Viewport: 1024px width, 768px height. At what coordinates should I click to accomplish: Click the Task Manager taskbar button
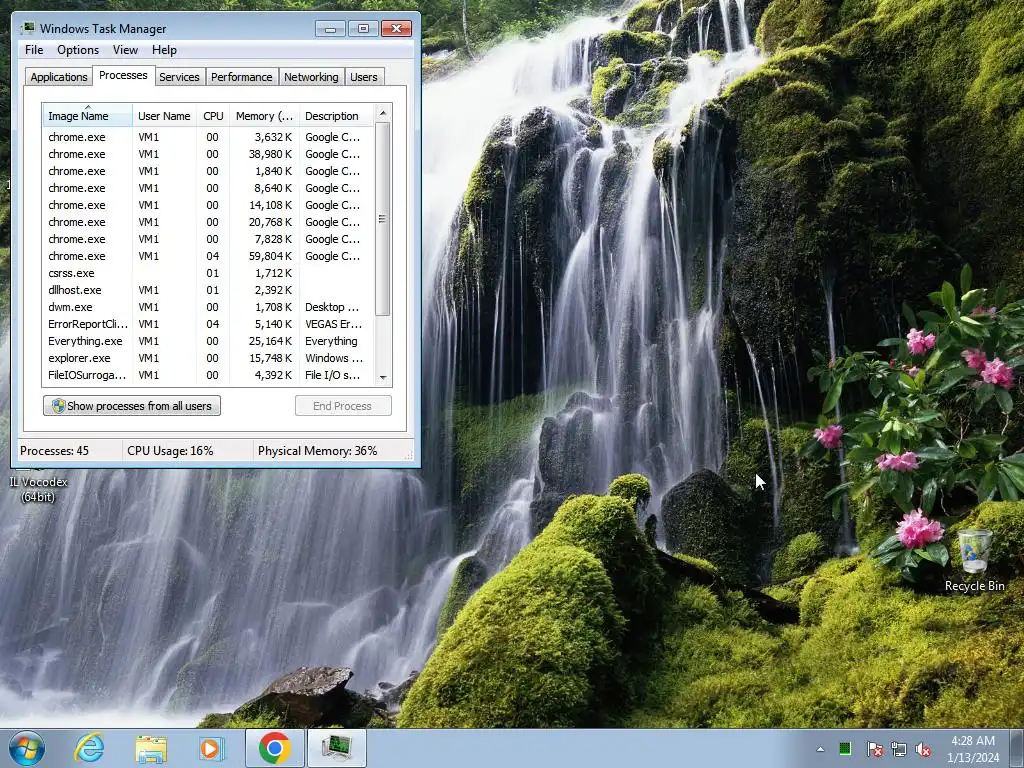click(337, 748)
